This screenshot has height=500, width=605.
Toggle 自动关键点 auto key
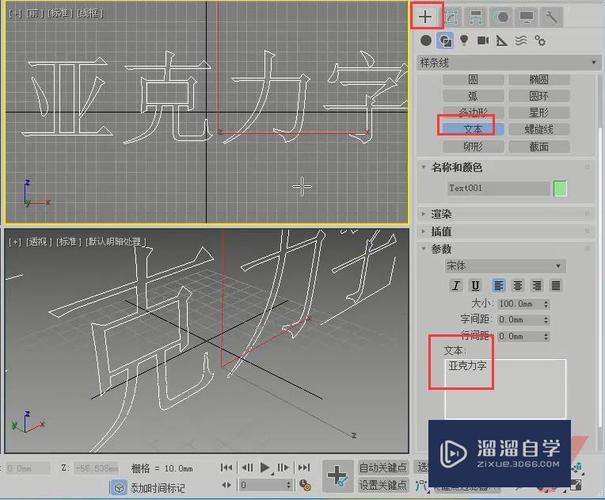coord(382,468)
